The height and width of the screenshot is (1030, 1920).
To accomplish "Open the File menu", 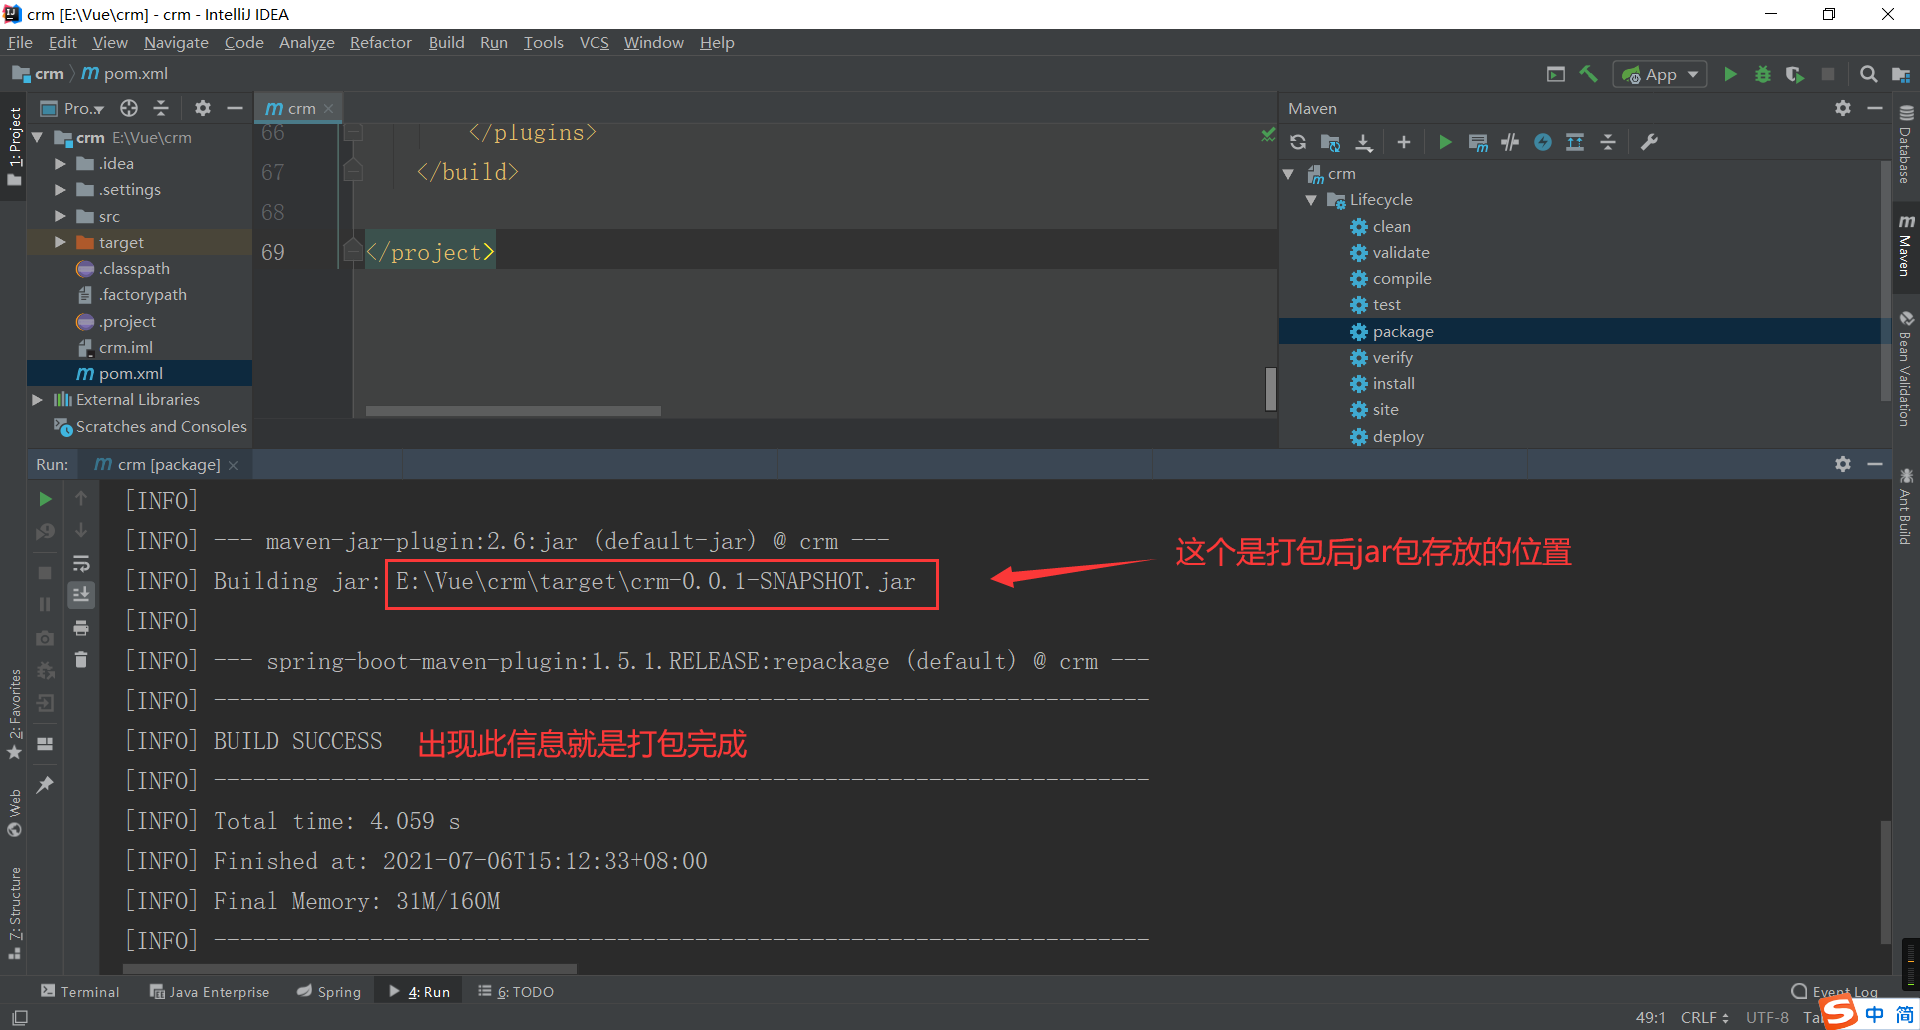I will coord(20,42).
